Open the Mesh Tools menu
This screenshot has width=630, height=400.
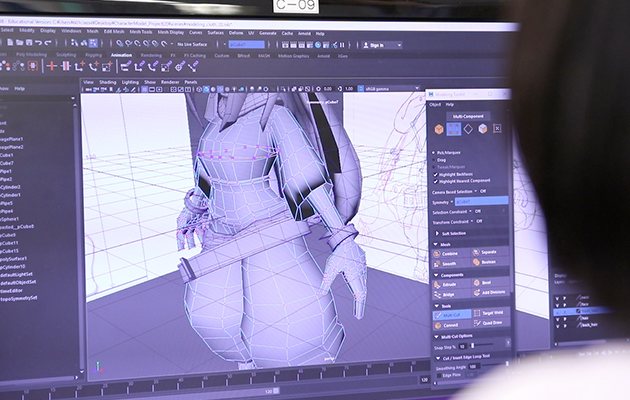click(x=141, y=32)
